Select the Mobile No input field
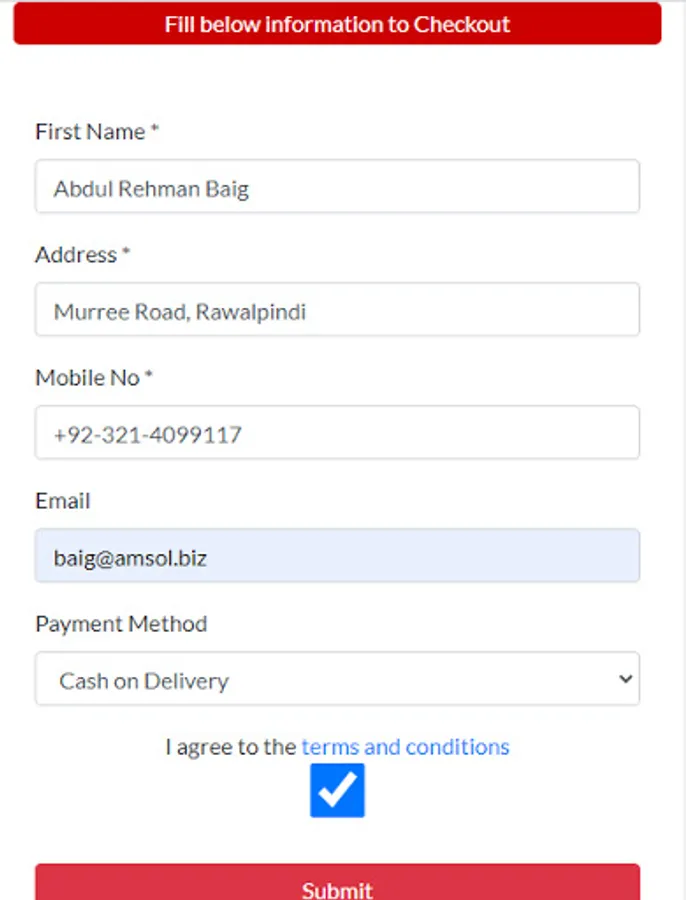The width and height of the screenshot is (686, 900). (x=337, y=433)
